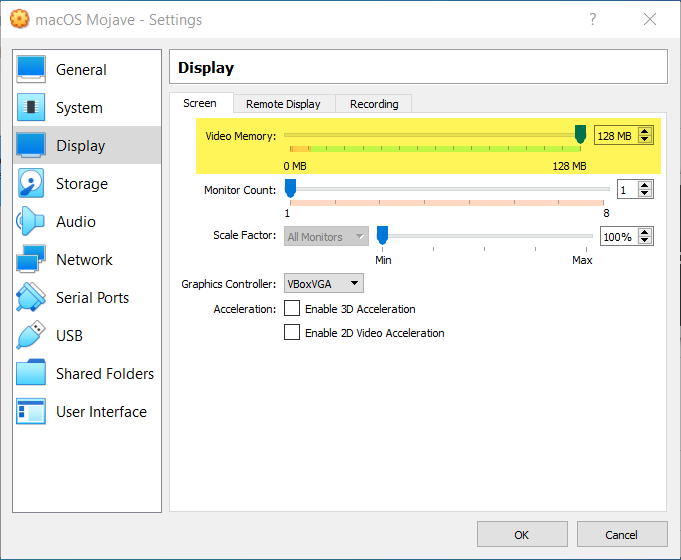Click the Scale Factor slider handle
681x560 pixels.
coord(382,235)
